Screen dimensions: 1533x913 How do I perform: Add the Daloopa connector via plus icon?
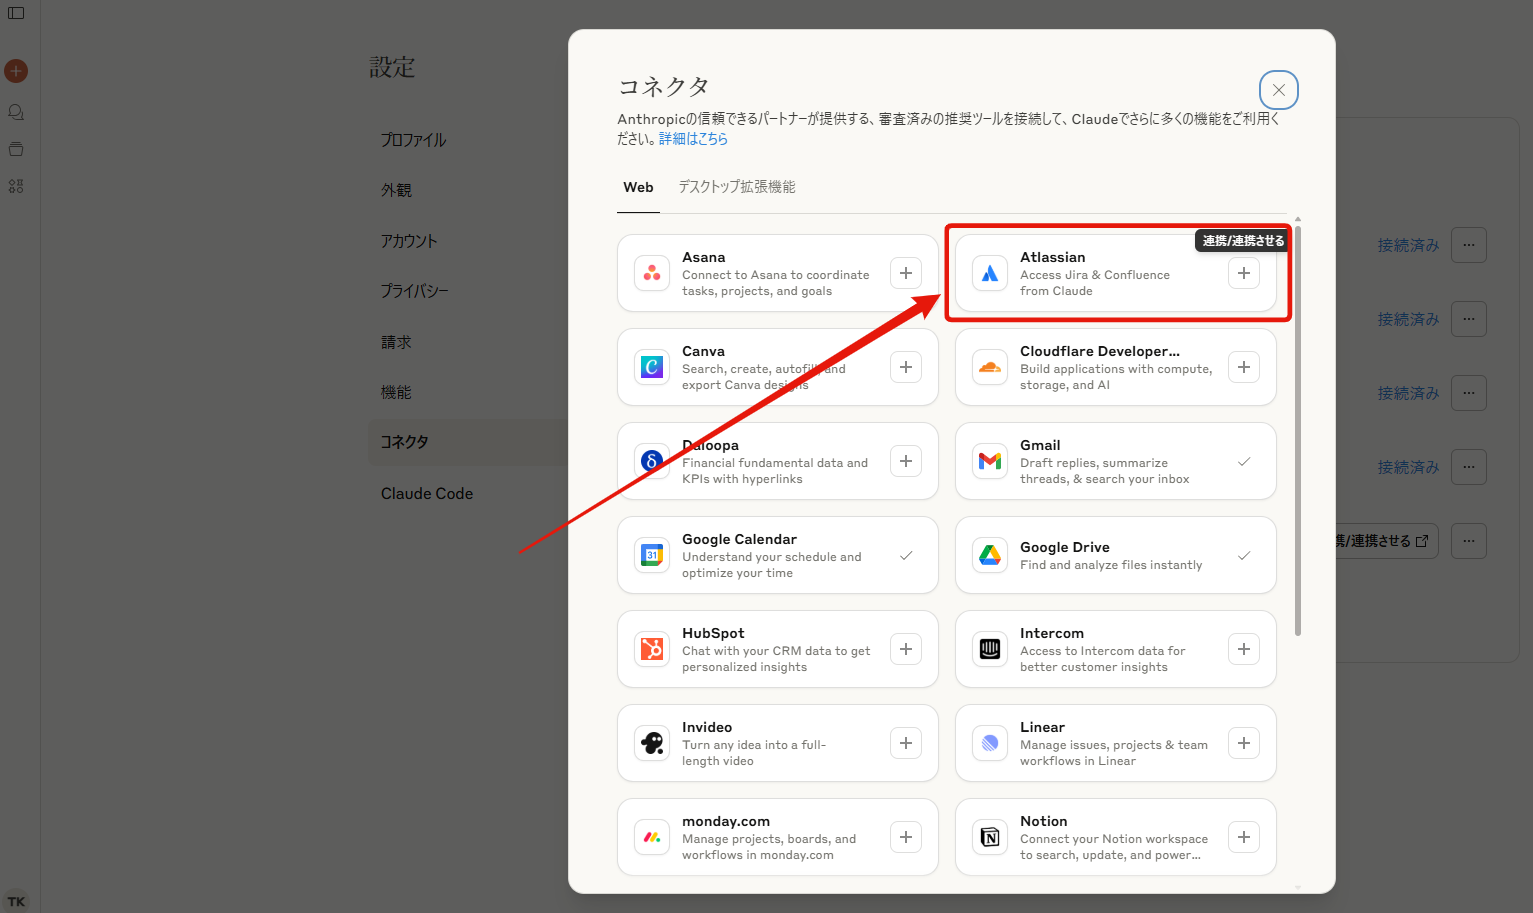pyautogui.click(x=906, y=461)
